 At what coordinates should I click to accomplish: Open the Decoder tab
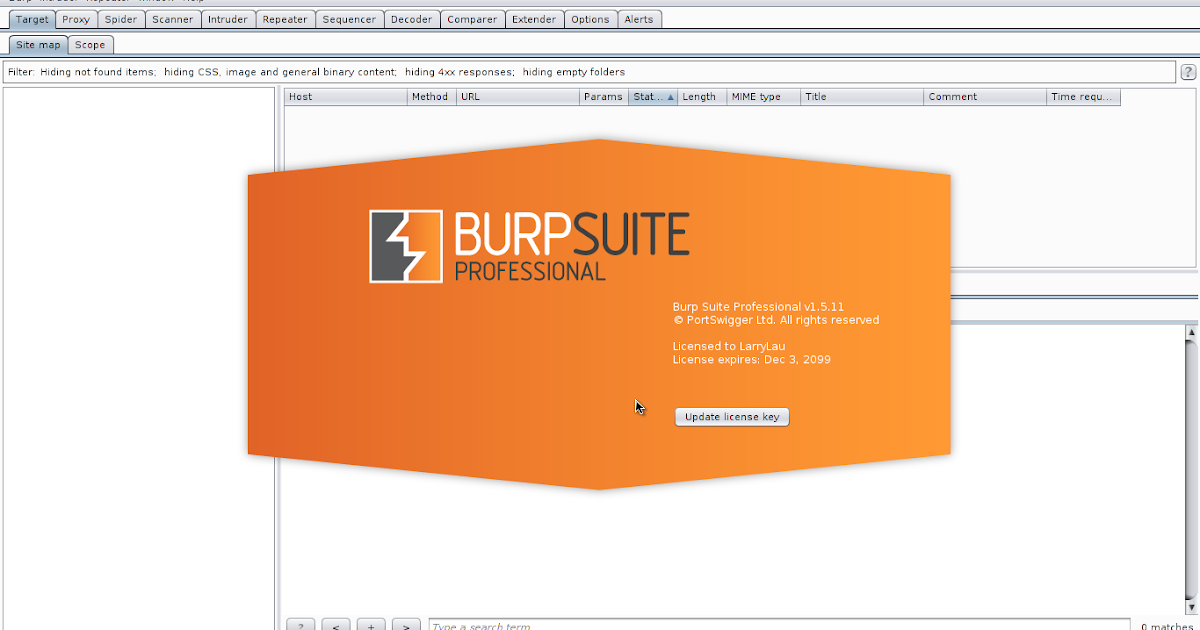(x=412, y=19)
